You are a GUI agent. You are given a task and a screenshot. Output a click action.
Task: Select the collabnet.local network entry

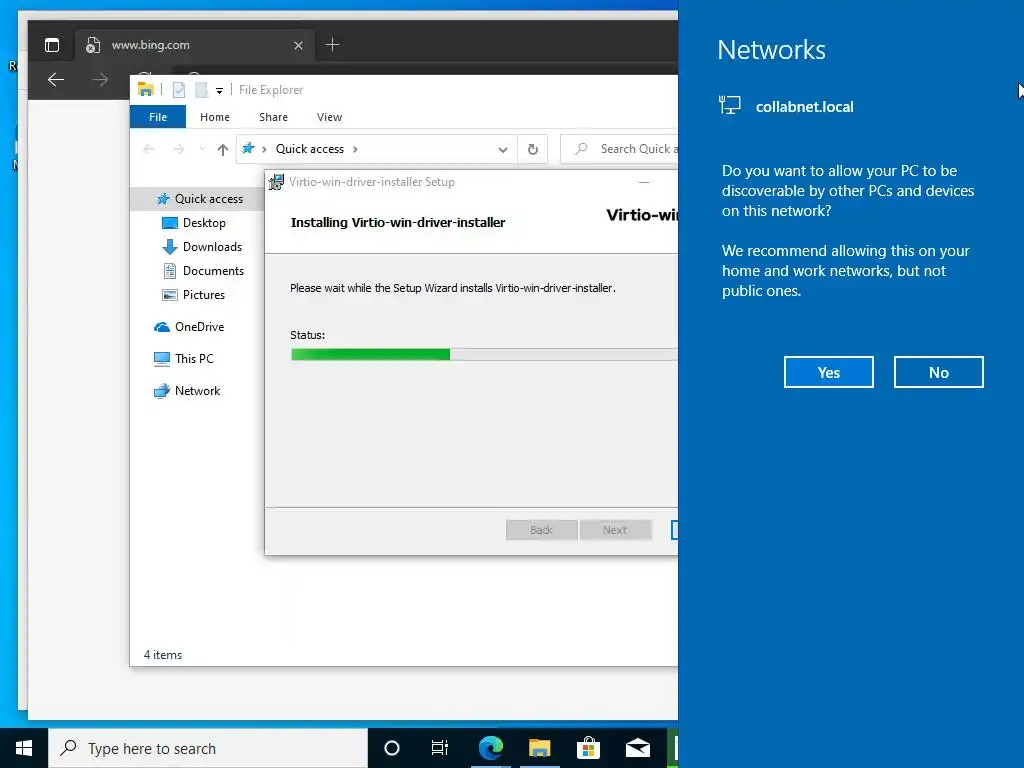[x=805, y=106]
